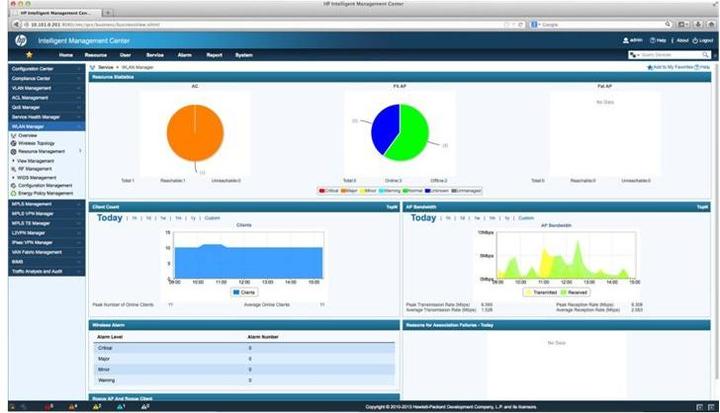720x413 pixels.
Task: Open the User menu
Action: coord(125,55)
